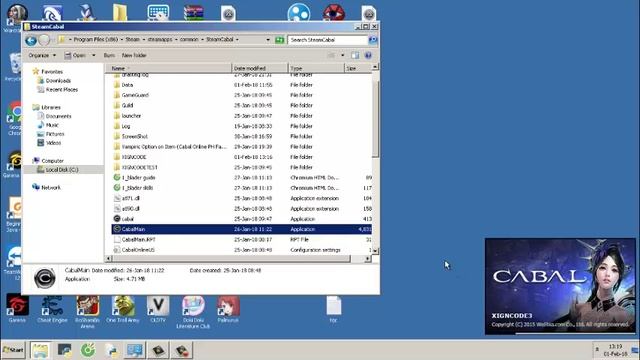Screen dimensions: 640x360
Task: Select Videos under Libraries
Action: pyautogui.click(x=53, y=143)
